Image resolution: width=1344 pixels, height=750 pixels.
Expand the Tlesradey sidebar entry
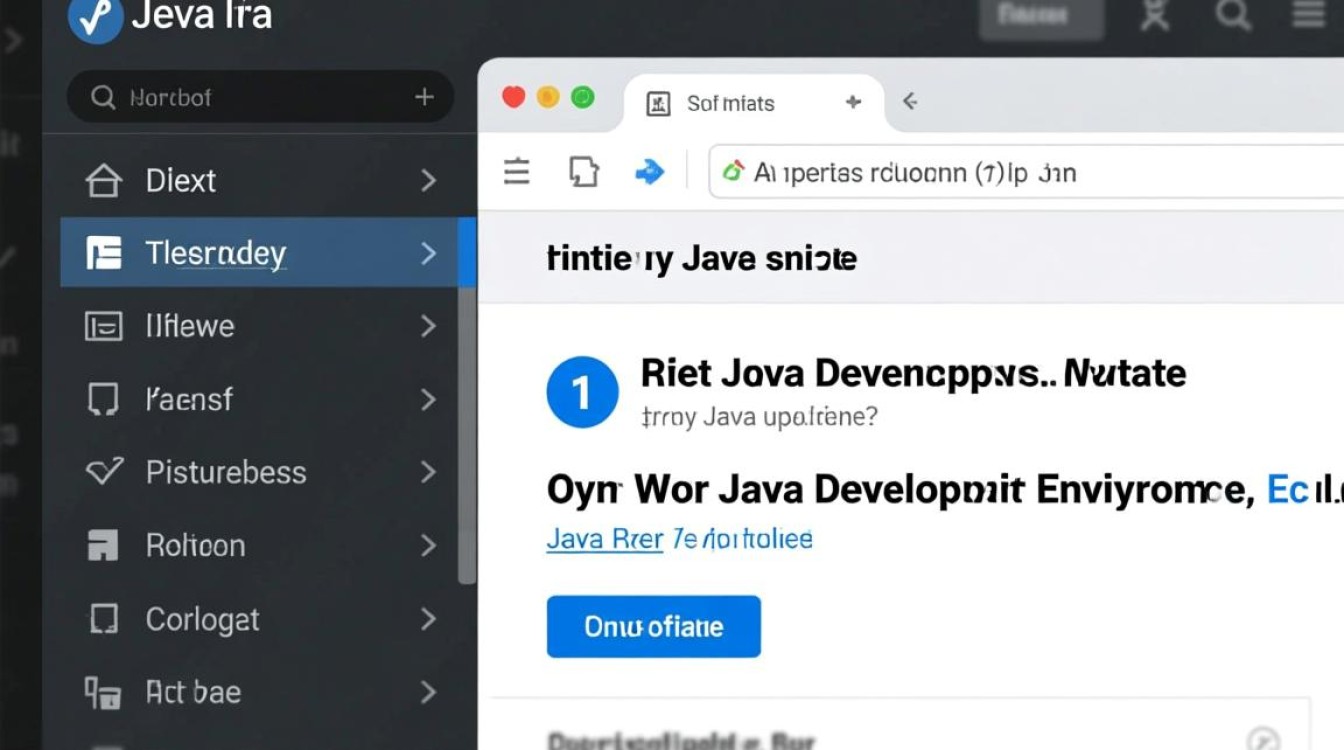(428, 253)
